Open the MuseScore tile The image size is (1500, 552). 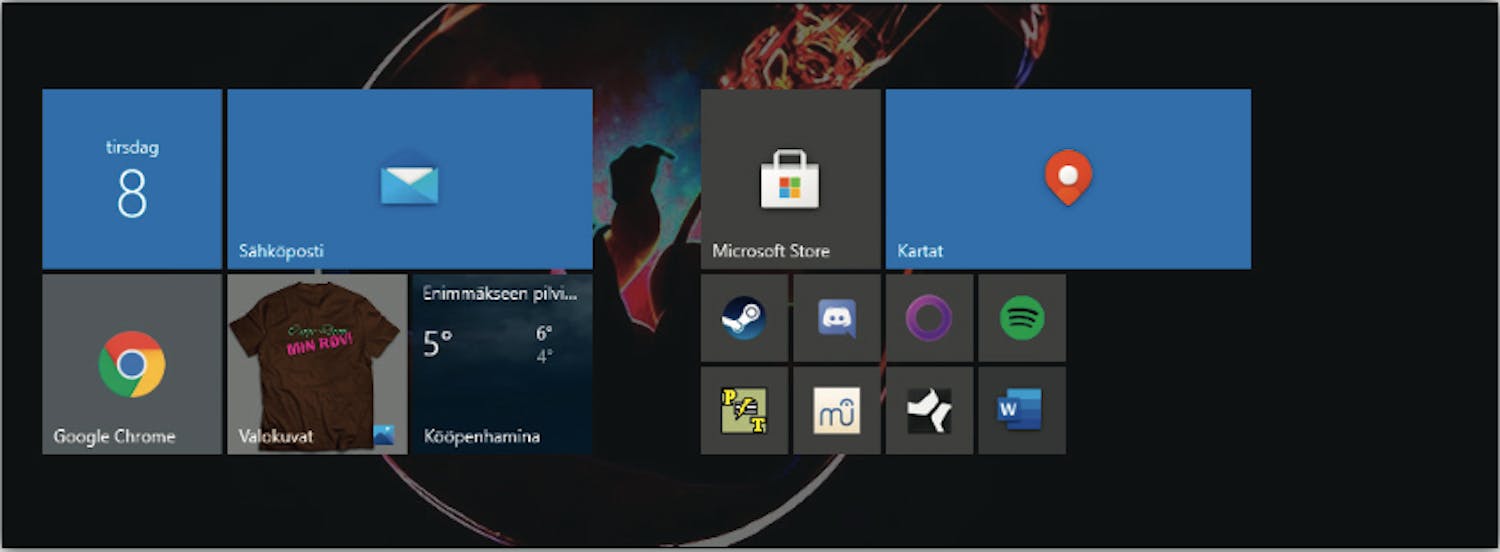pos(837,411)
